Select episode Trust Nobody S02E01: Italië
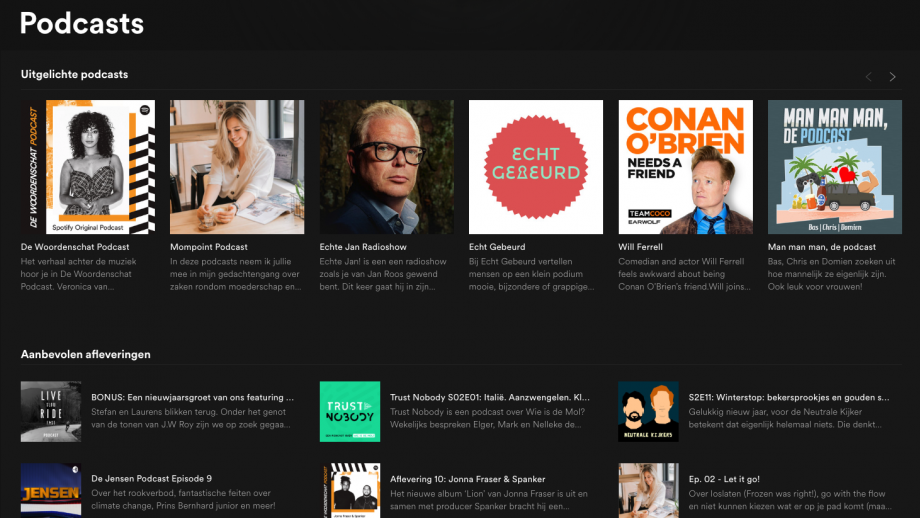 pos(490,398)
